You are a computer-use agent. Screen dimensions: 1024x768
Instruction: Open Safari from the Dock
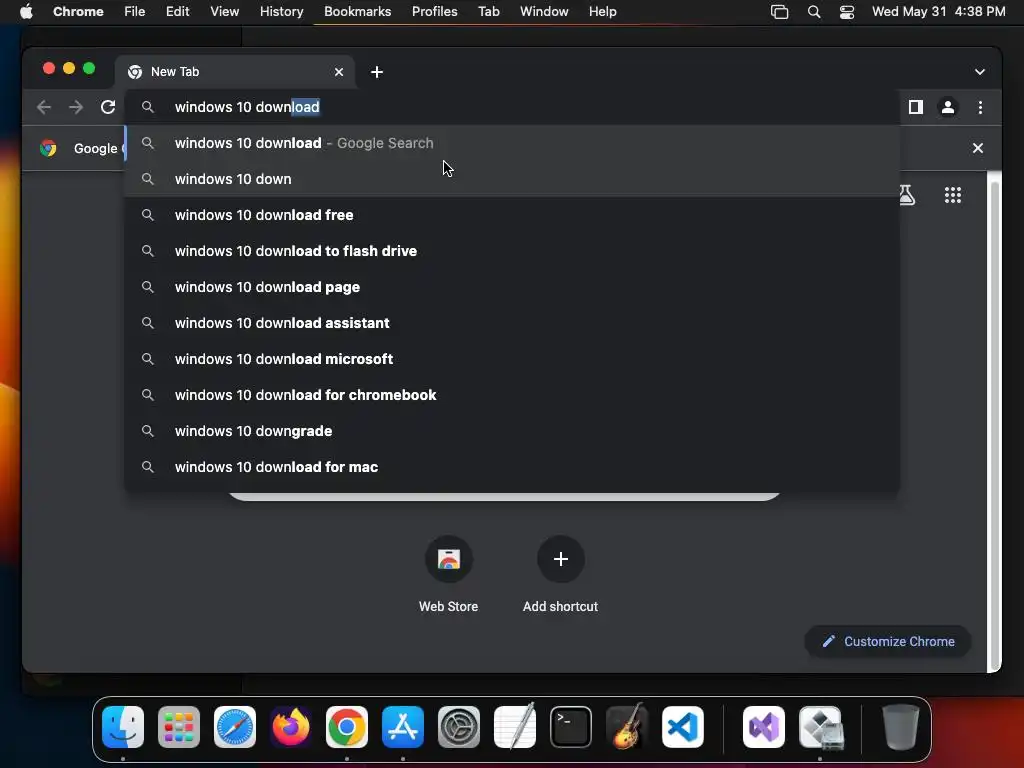(x=235, y=727)
